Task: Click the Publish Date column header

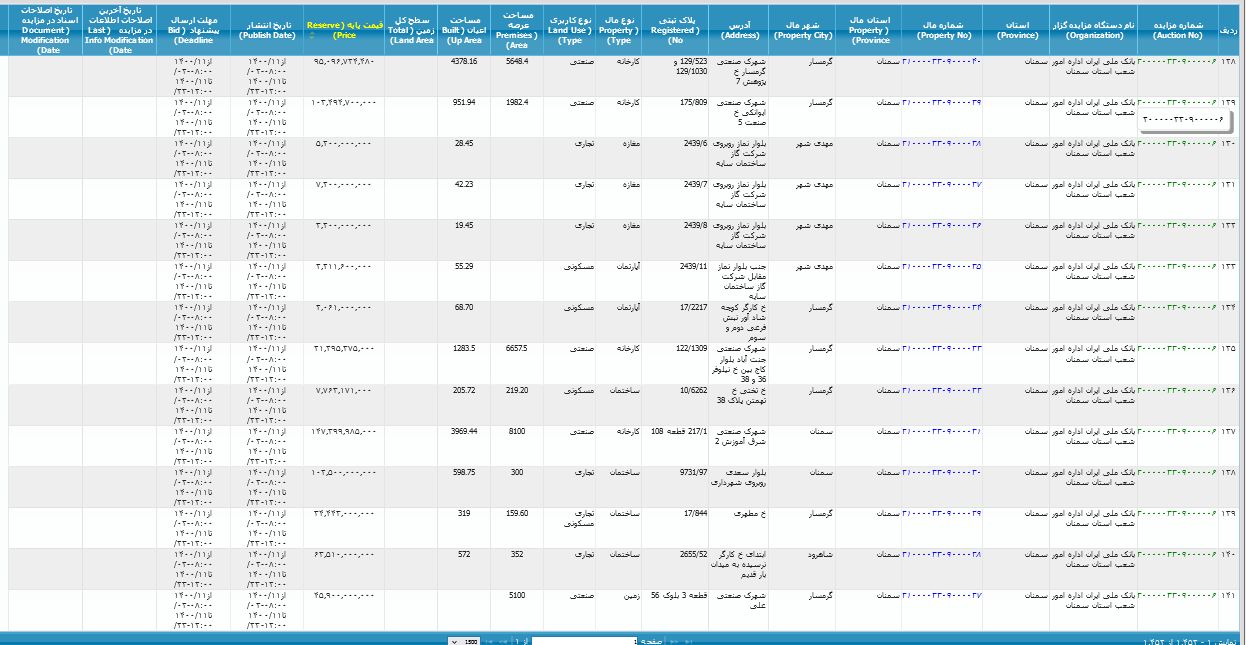Action: (x=267, y=28)
